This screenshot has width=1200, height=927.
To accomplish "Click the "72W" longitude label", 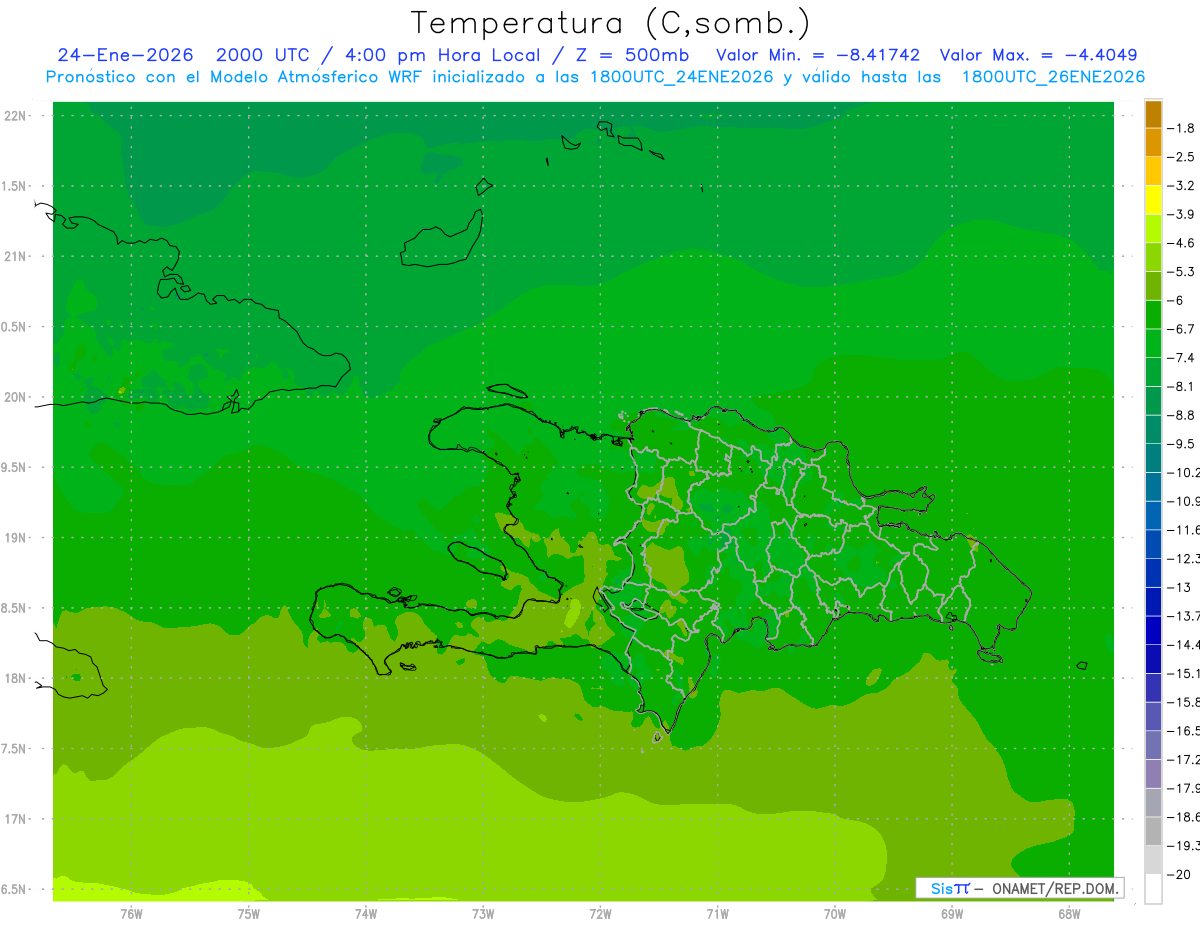I will 600,914.
